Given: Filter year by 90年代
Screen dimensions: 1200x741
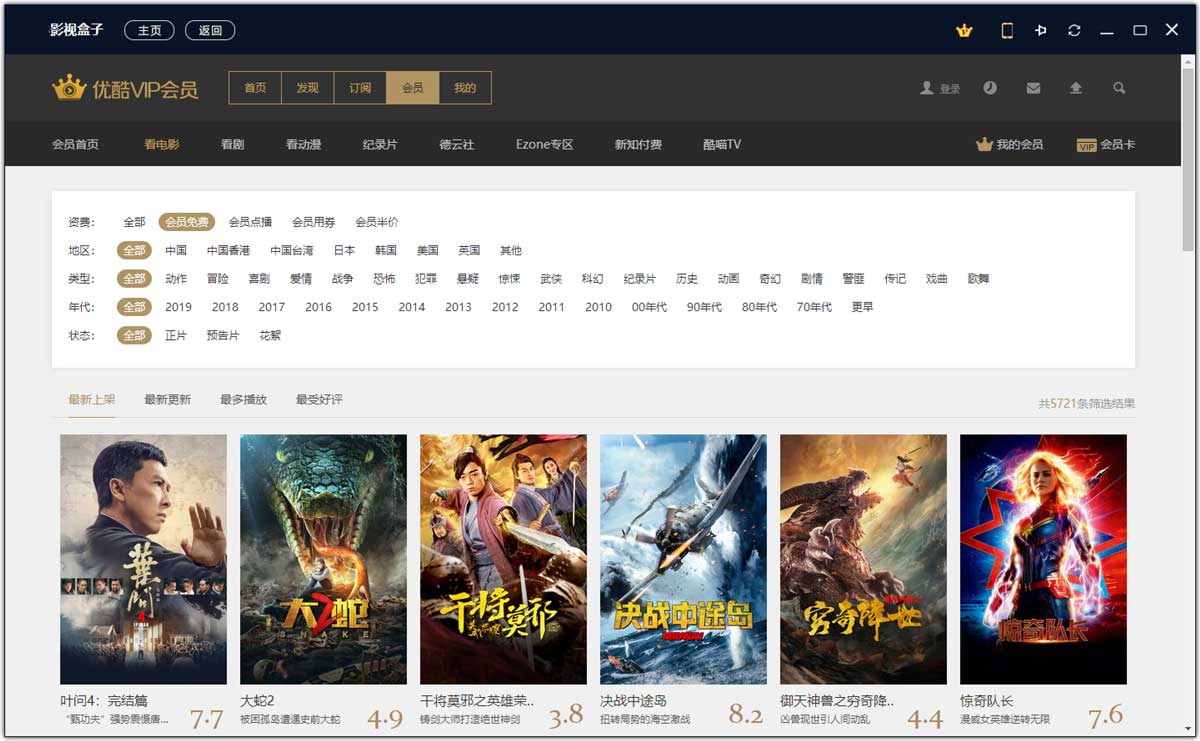Looking at the screenshot, I should [x=704, y=307].
